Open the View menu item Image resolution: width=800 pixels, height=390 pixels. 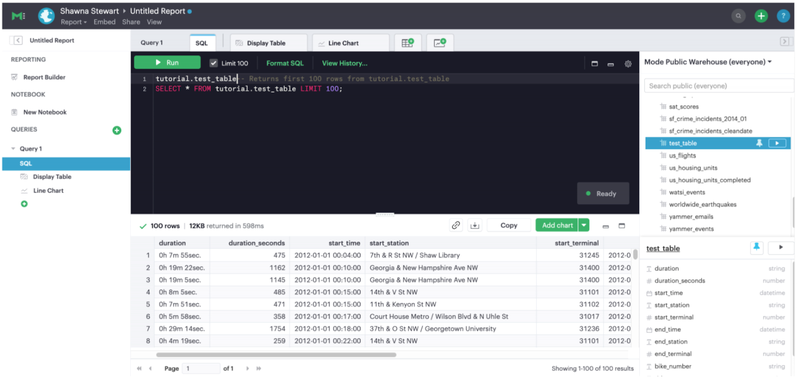(x=154, y=22)
